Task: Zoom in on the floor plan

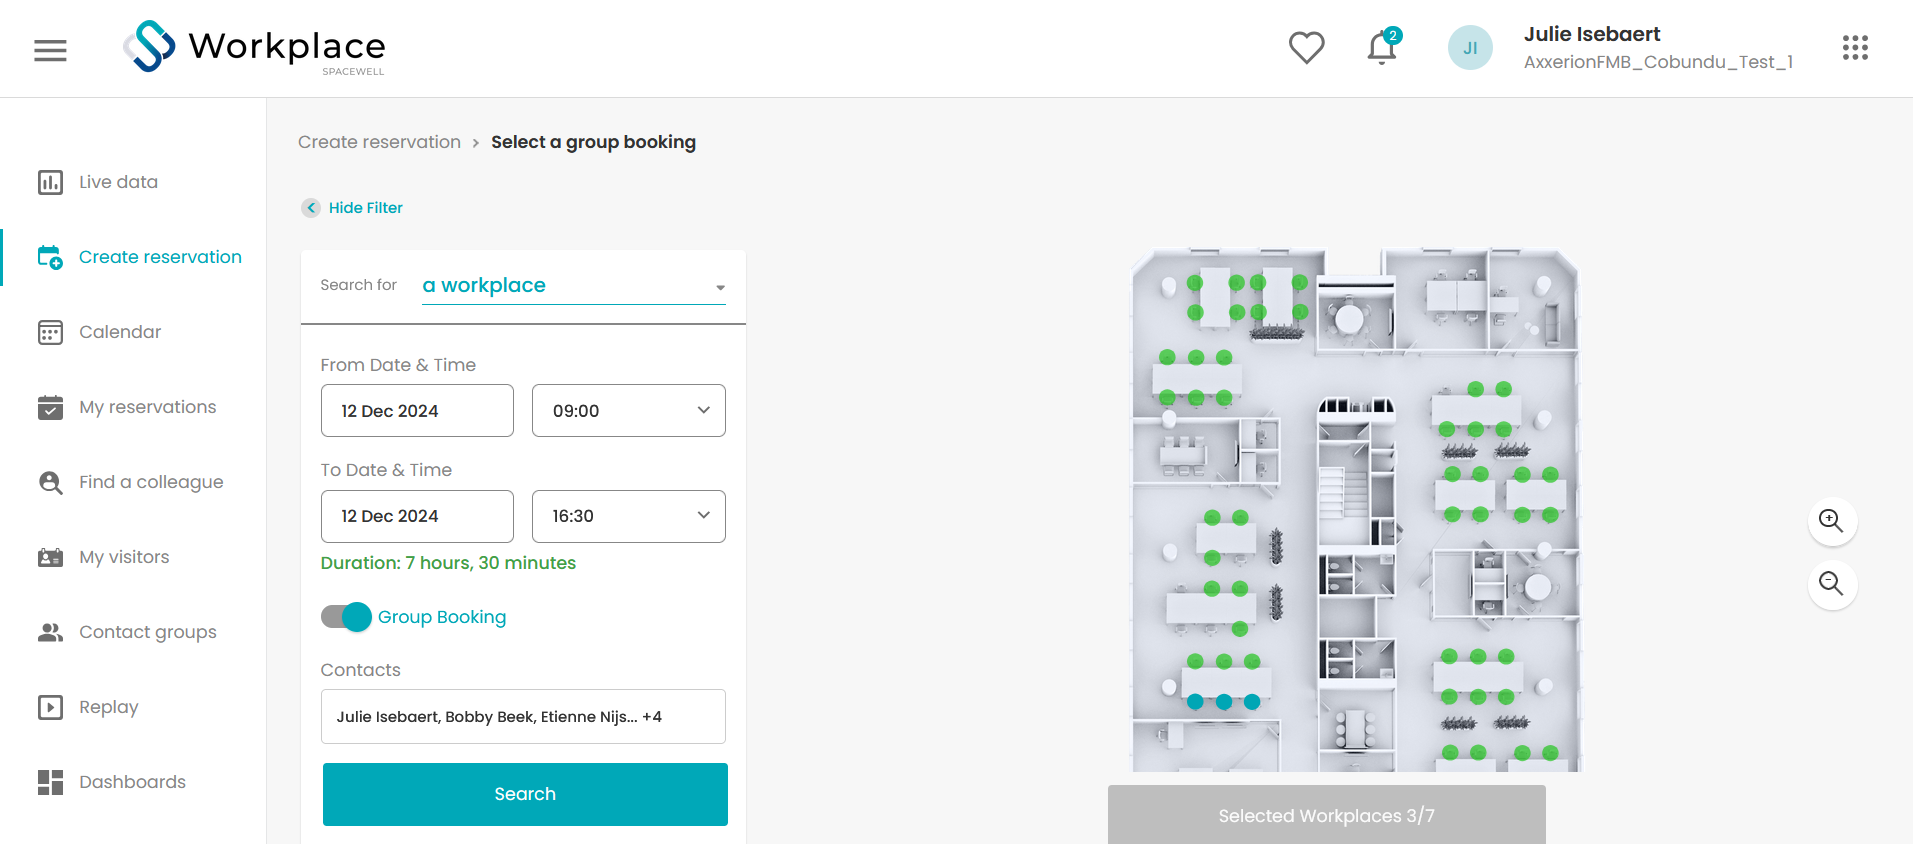Action: pyautogui.click(x=1832, y=521)
